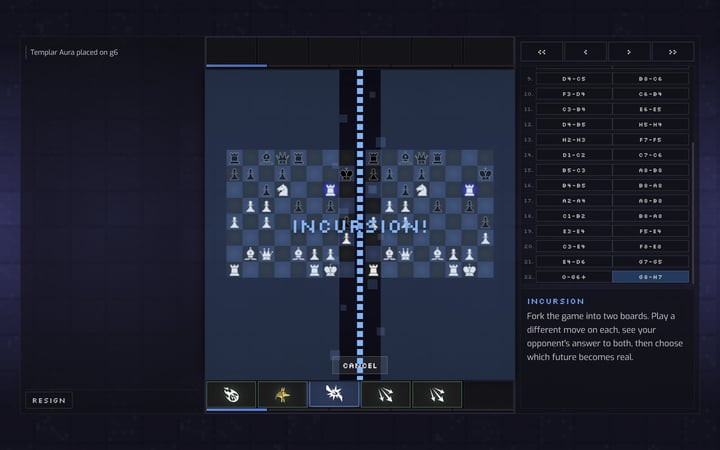Jump to the first move with <<
Image resolution: width=720 pixels, height=450 pixels.
(x=542, y=52)
